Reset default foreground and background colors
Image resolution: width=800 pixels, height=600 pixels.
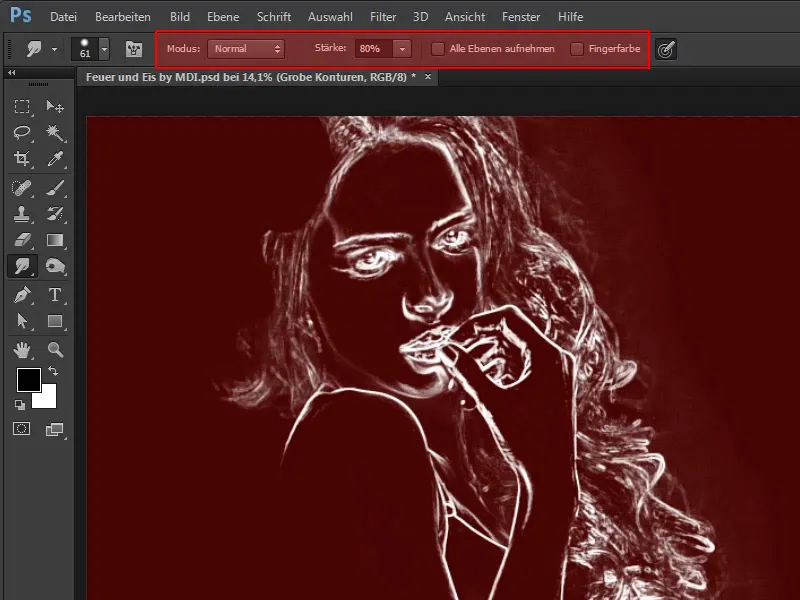[19, 405]
